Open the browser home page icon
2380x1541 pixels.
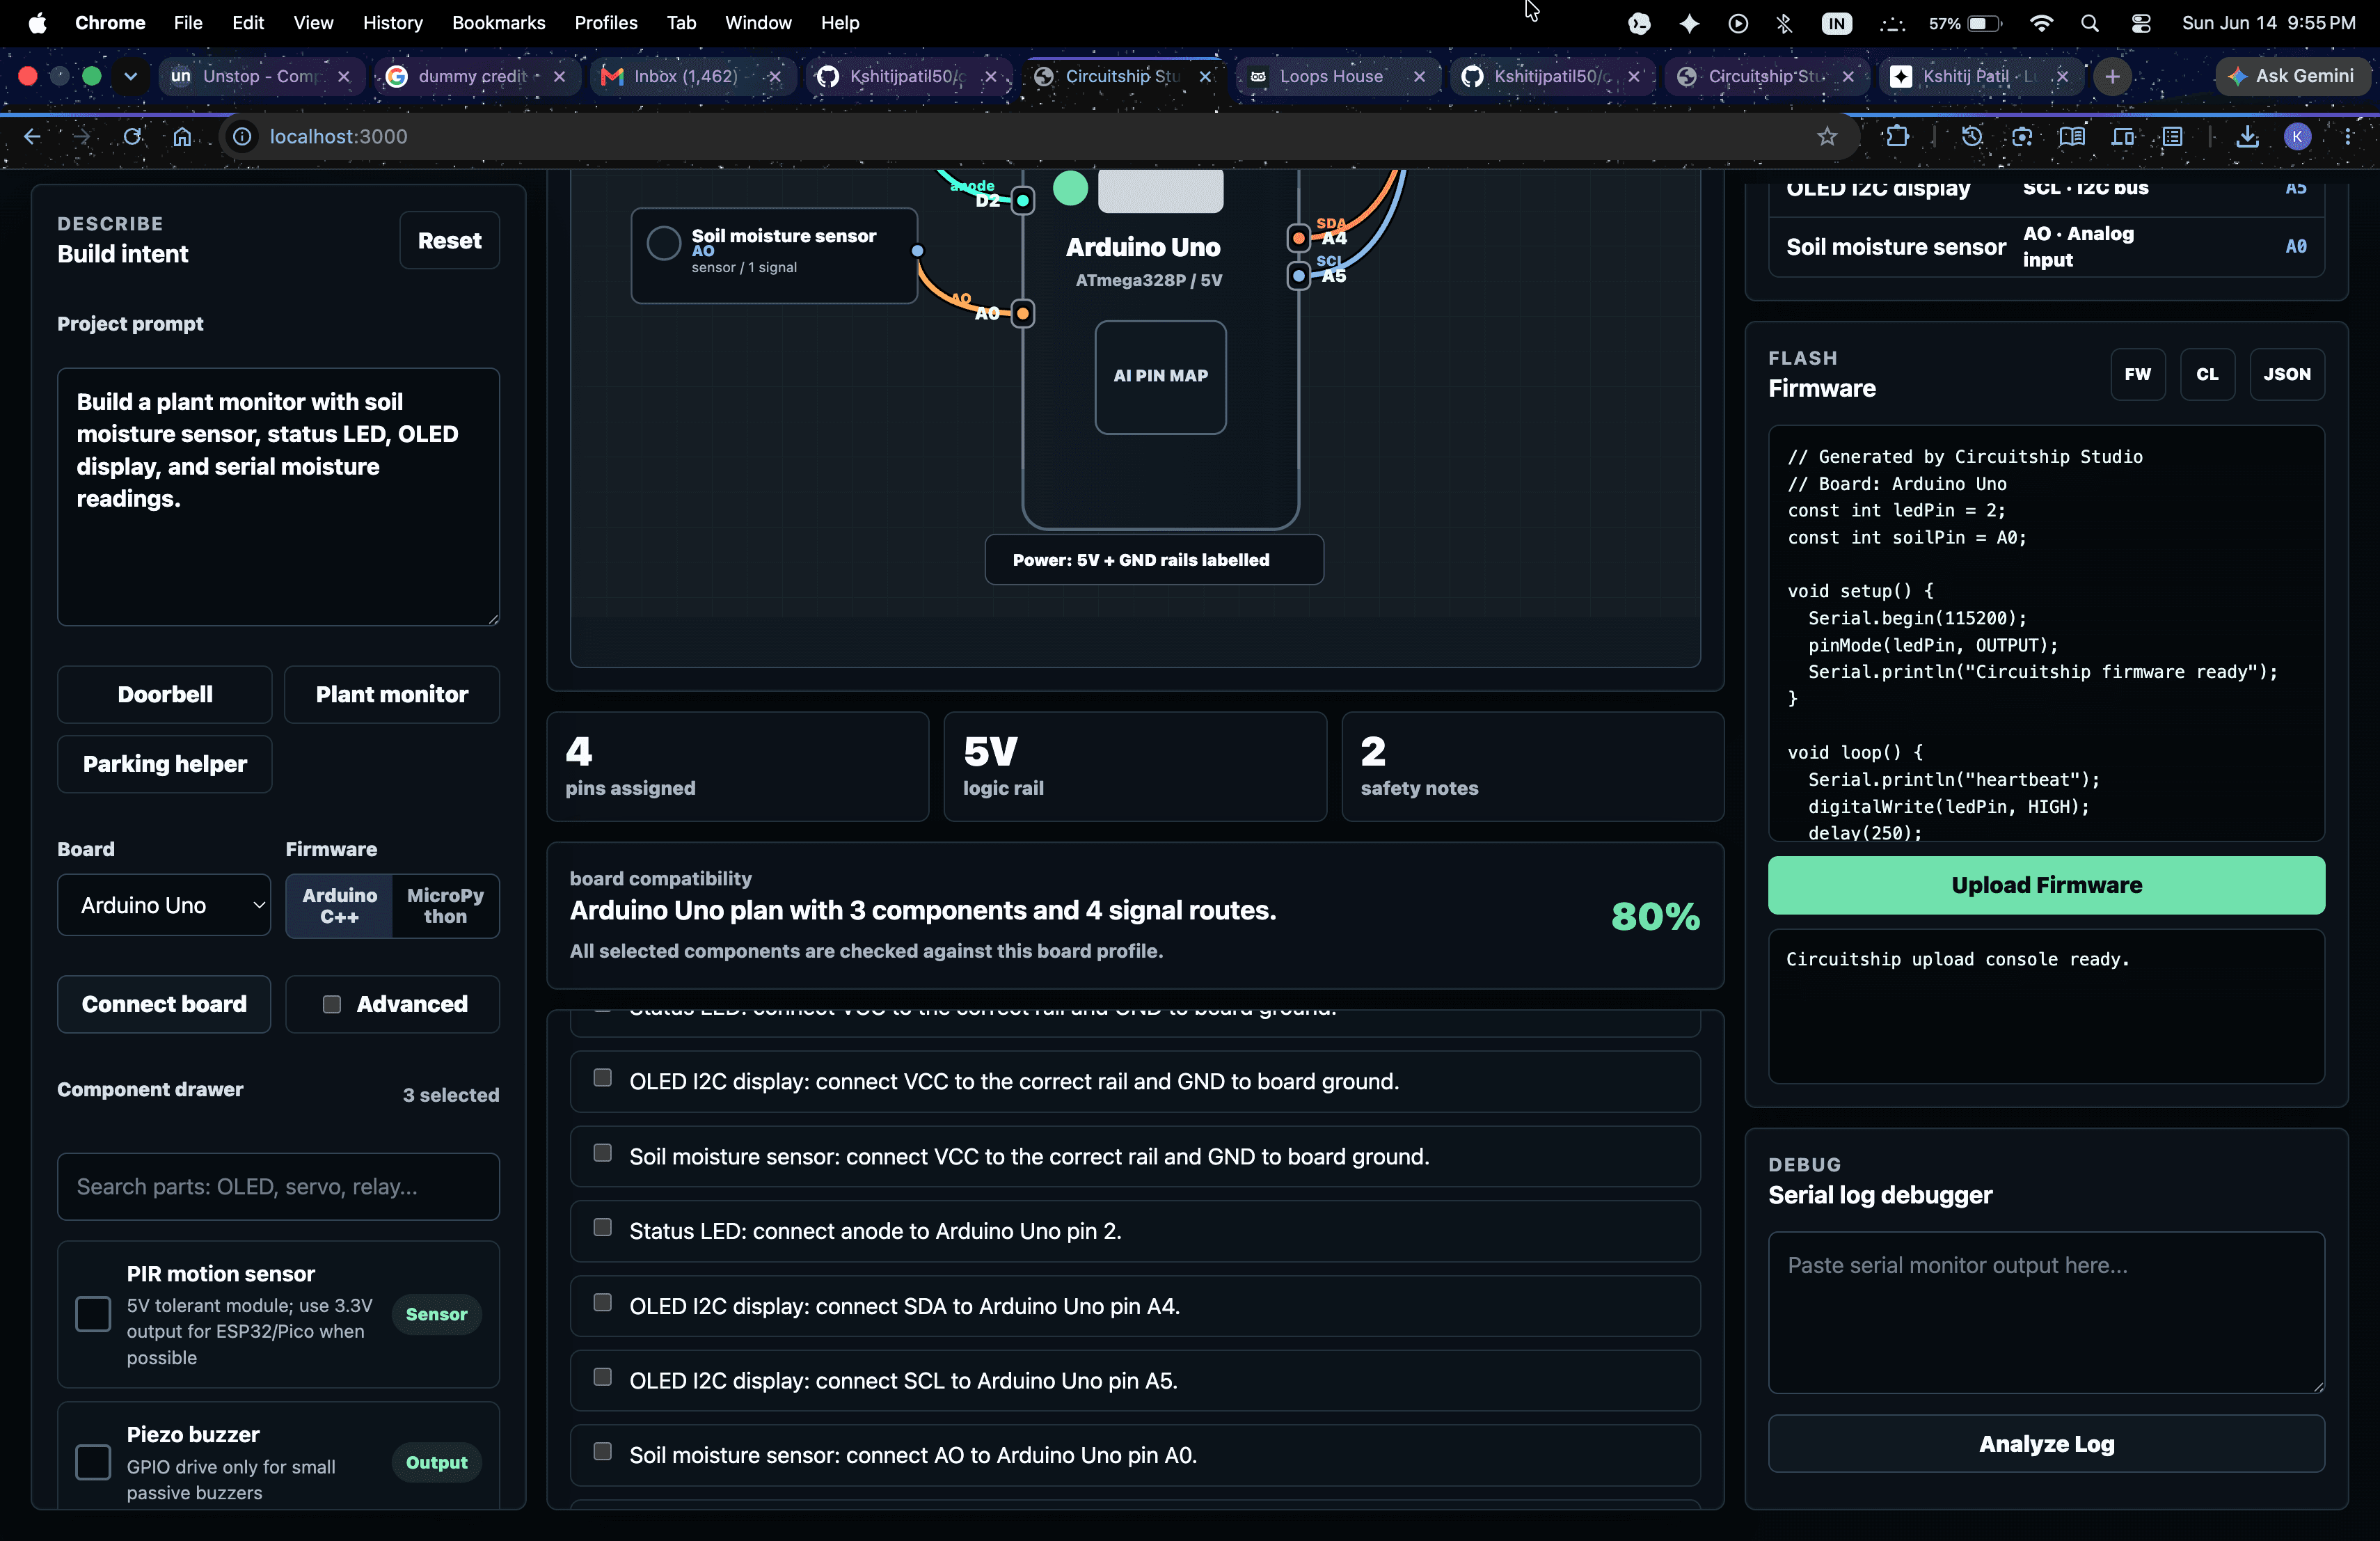click(182, 136)
